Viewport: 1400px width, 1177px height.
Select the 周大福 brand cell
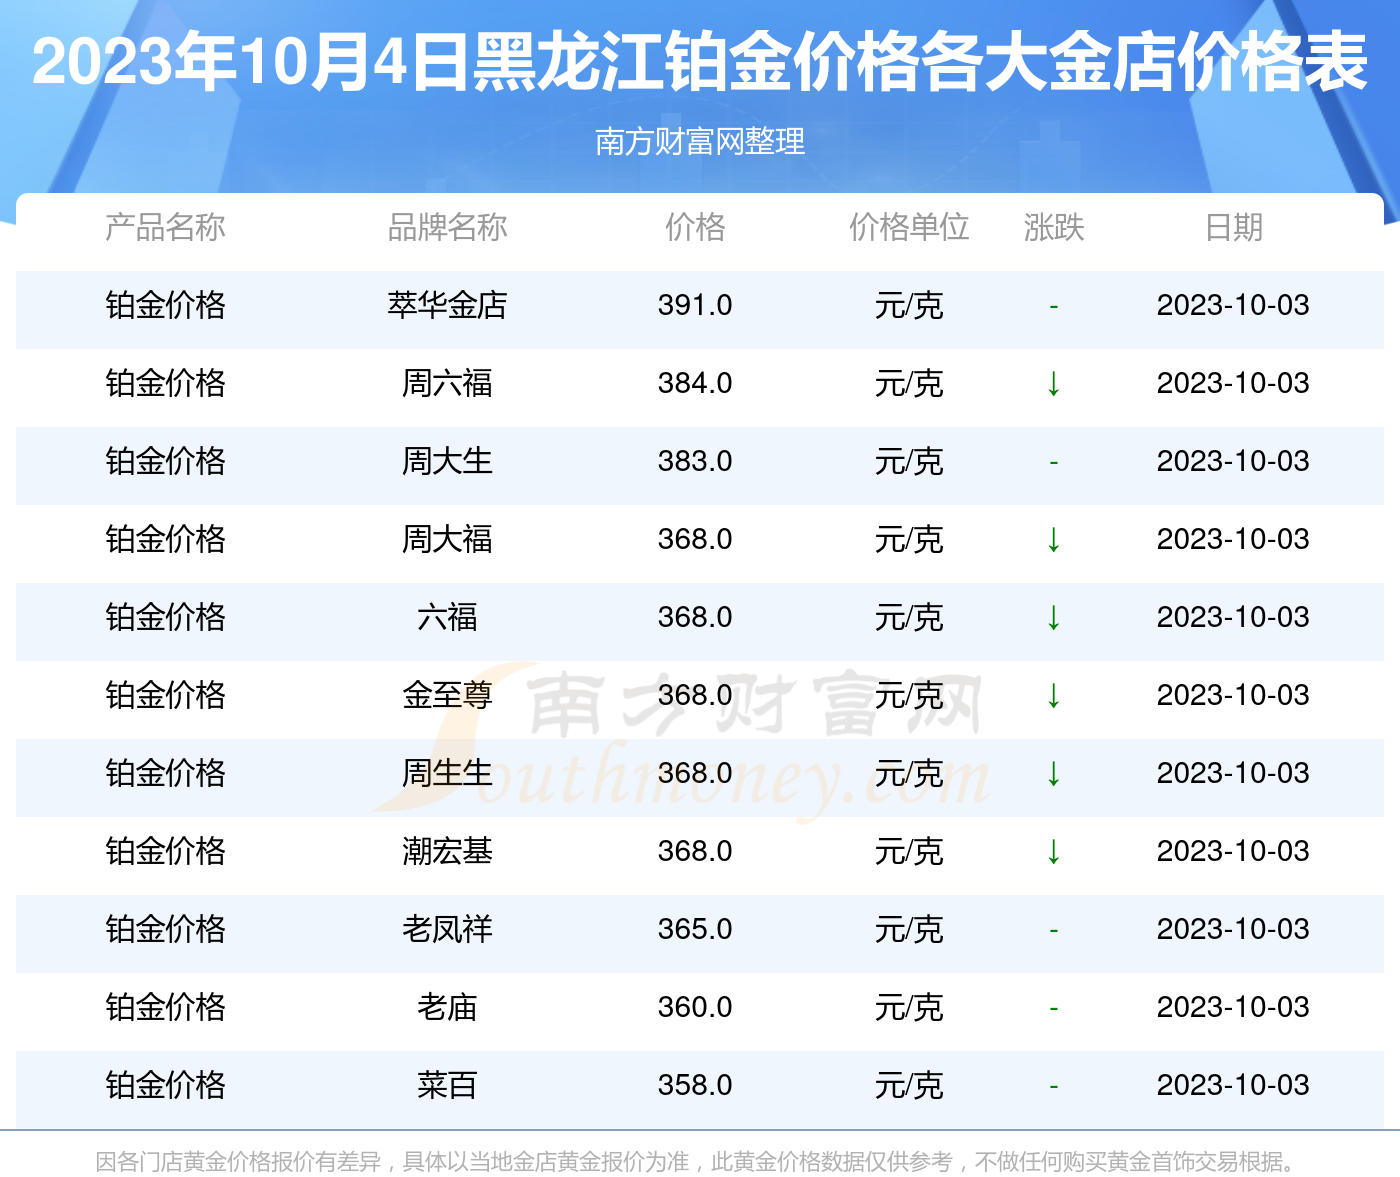(x=447, y=539)
